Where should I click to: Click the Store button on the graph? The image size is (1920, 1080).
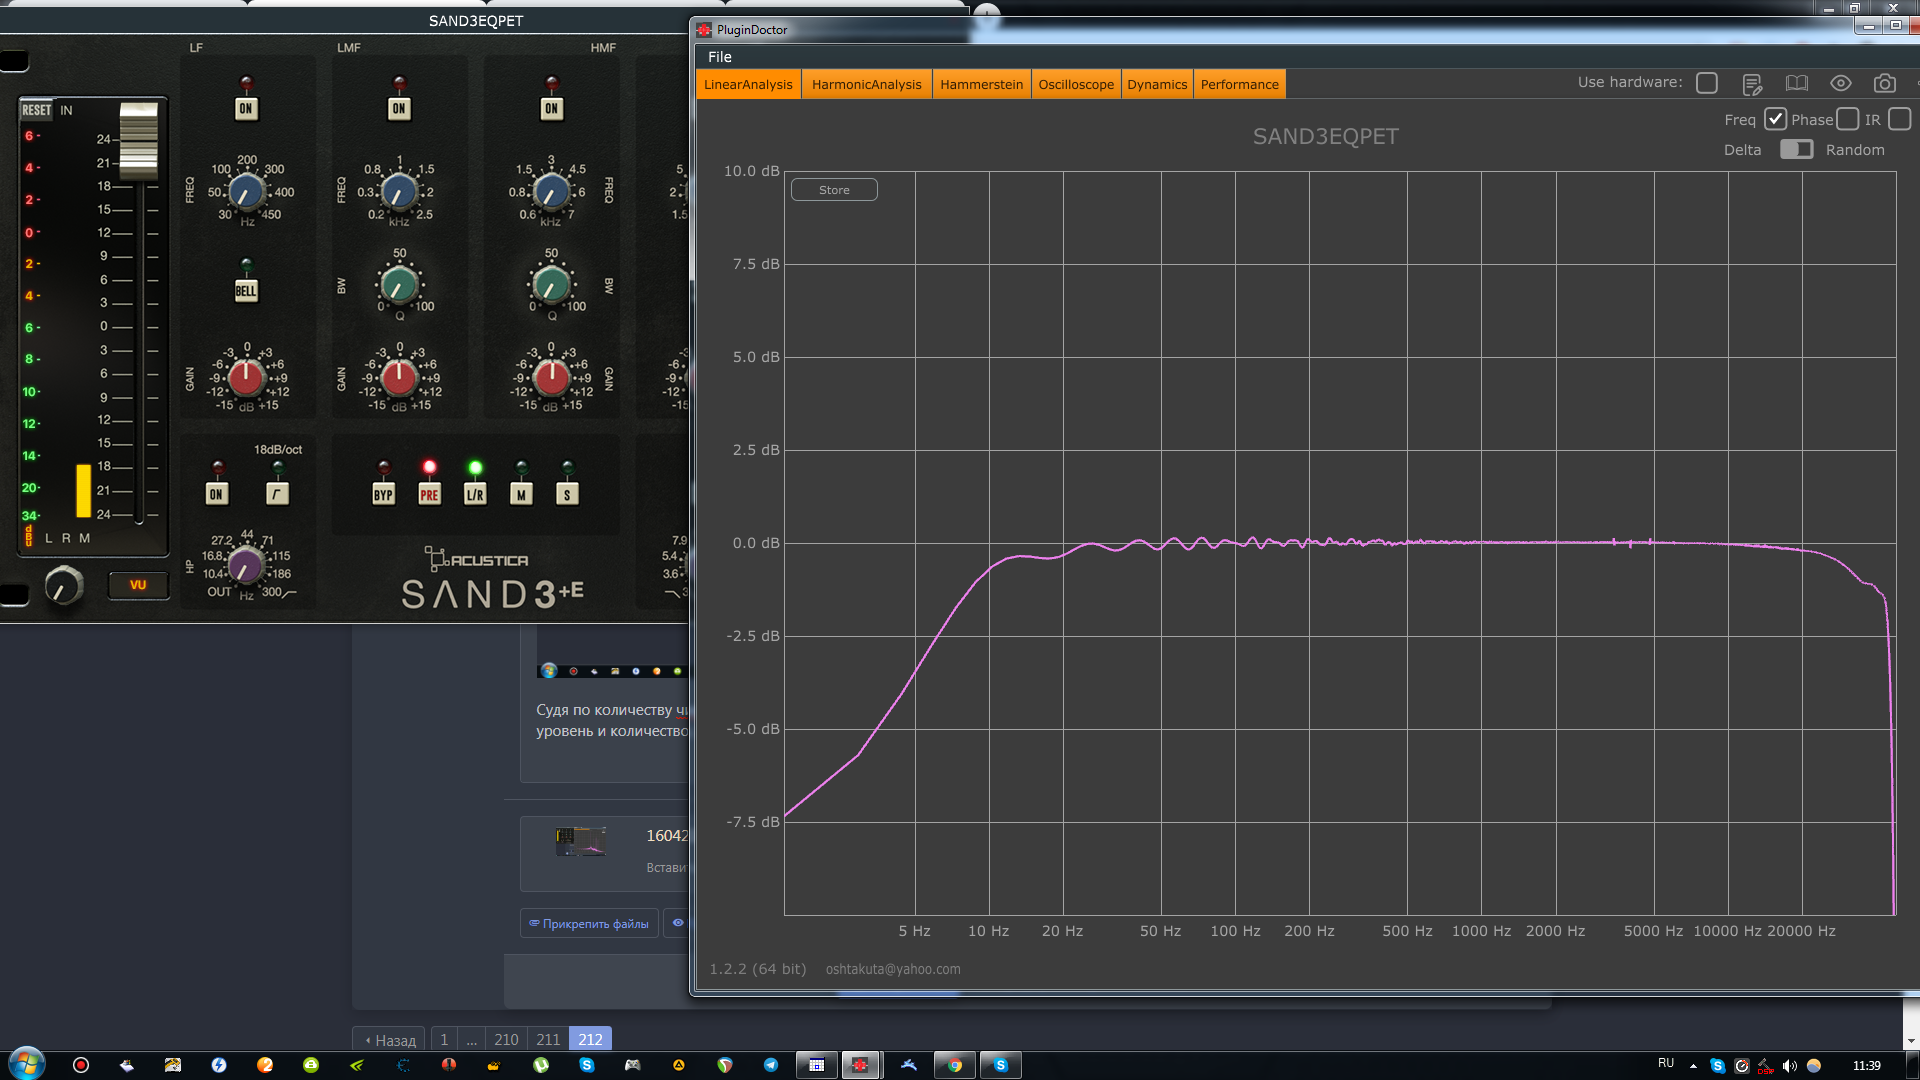834,190
